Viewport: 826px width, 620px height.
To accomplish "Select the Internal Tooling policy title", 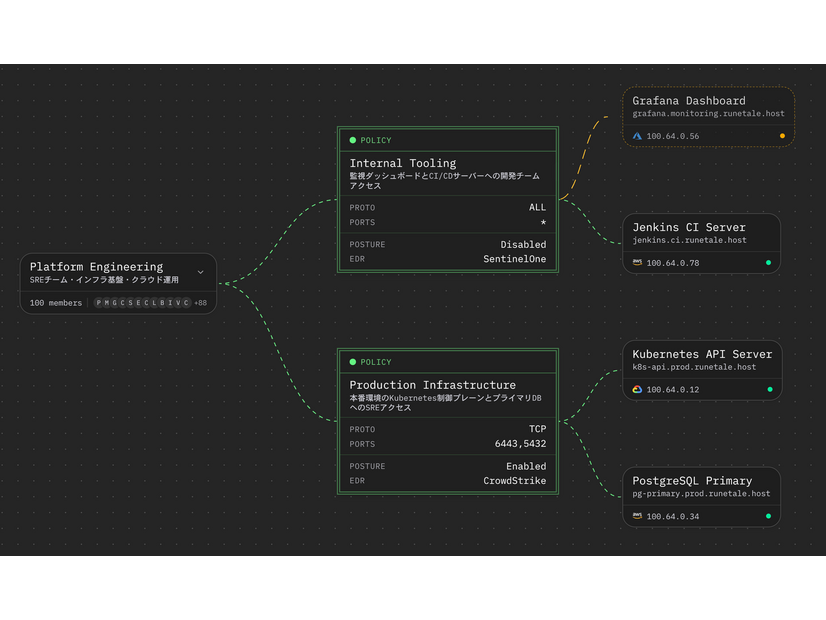I will click(402, 163).
